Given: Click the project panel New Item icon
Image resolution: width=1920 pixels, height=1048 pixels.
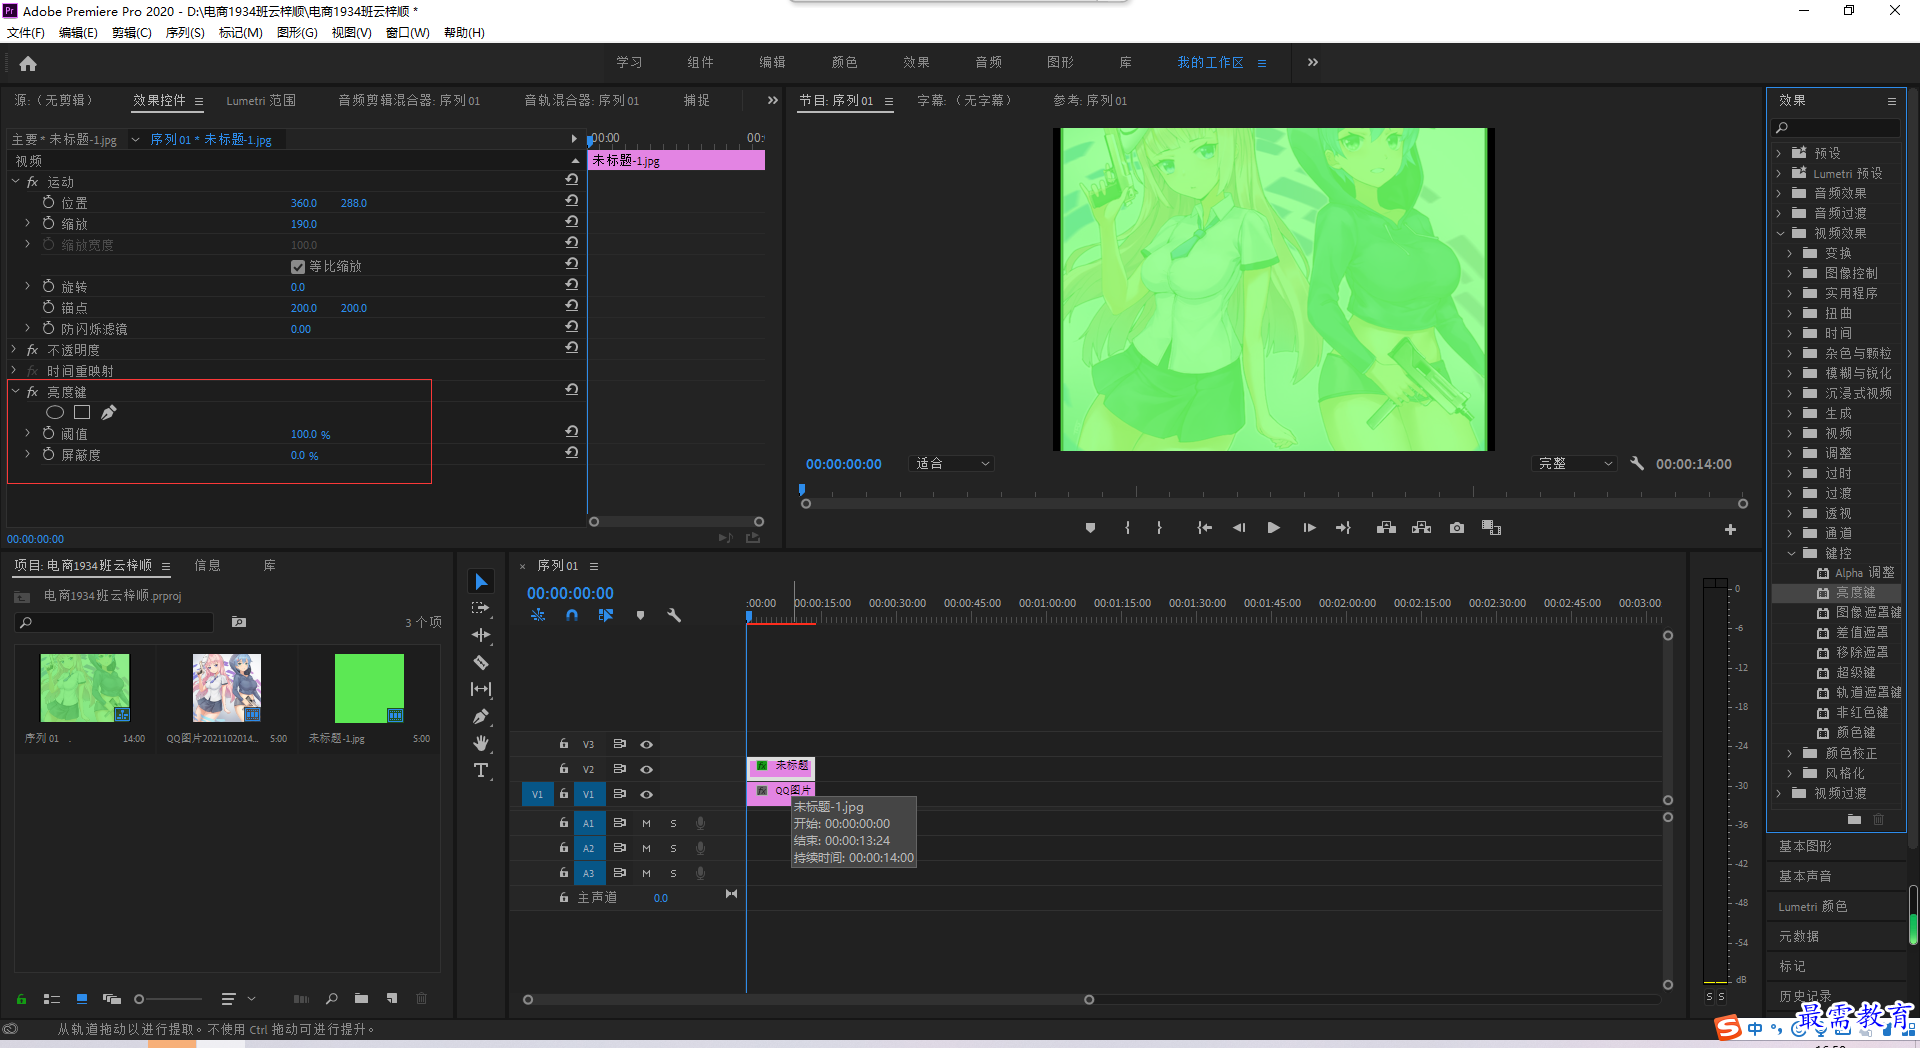Looking at the screenshot, I should [x=392, y=998].
